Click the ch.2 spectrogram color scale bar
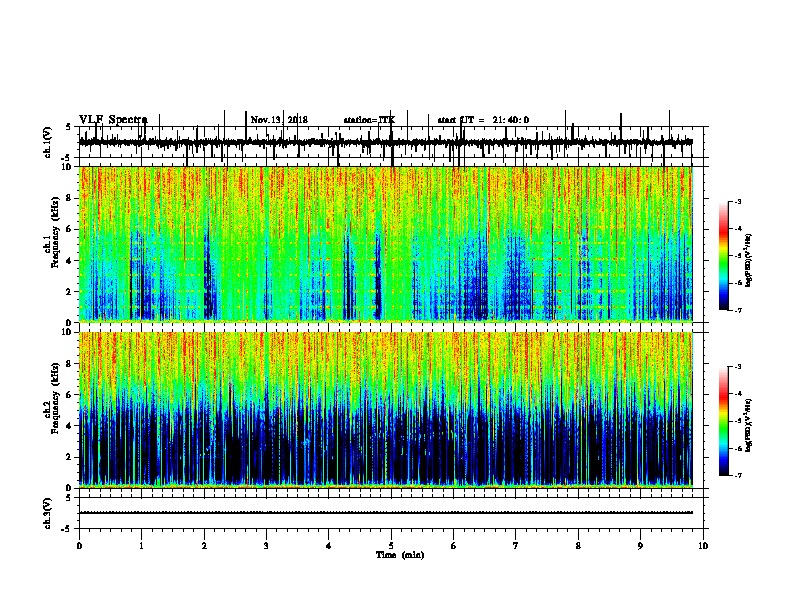Image resolution: width=792 pixels, height=612 pixels. [x=724, y=421]
